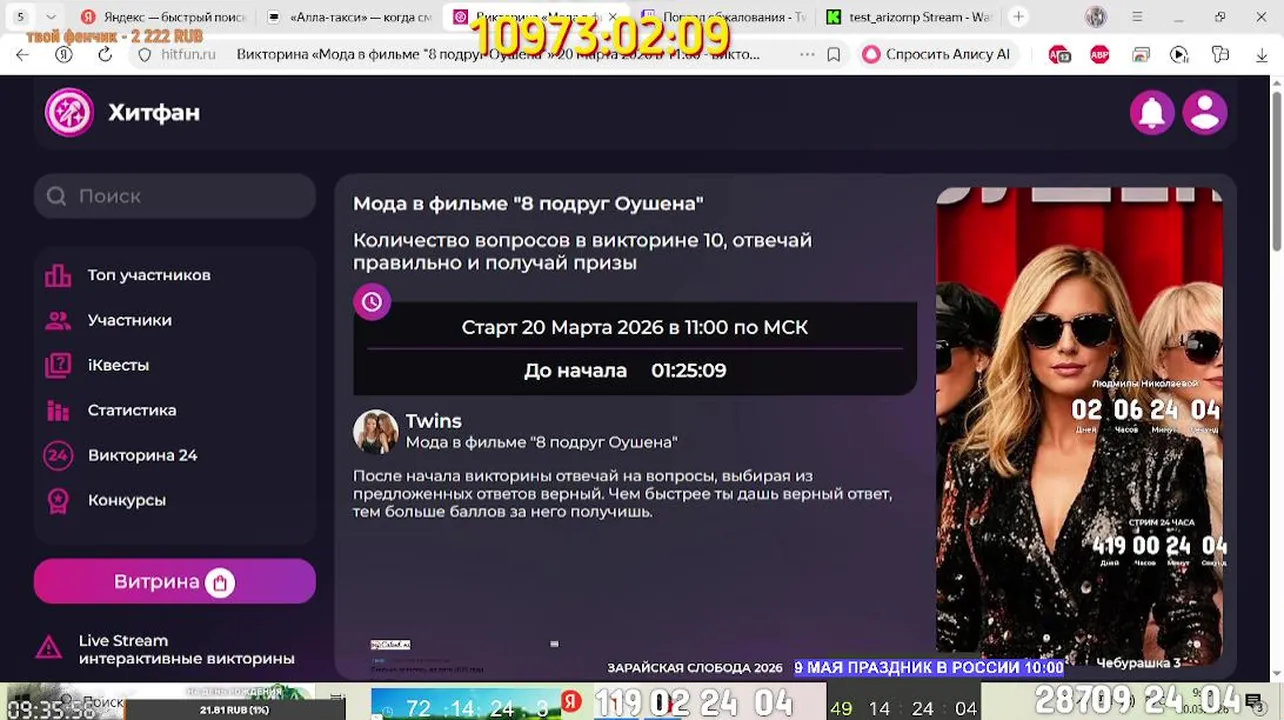This screenshot has height=720, width=1284.
Task: Click the site protection shield icon
Action: [144, 55]
